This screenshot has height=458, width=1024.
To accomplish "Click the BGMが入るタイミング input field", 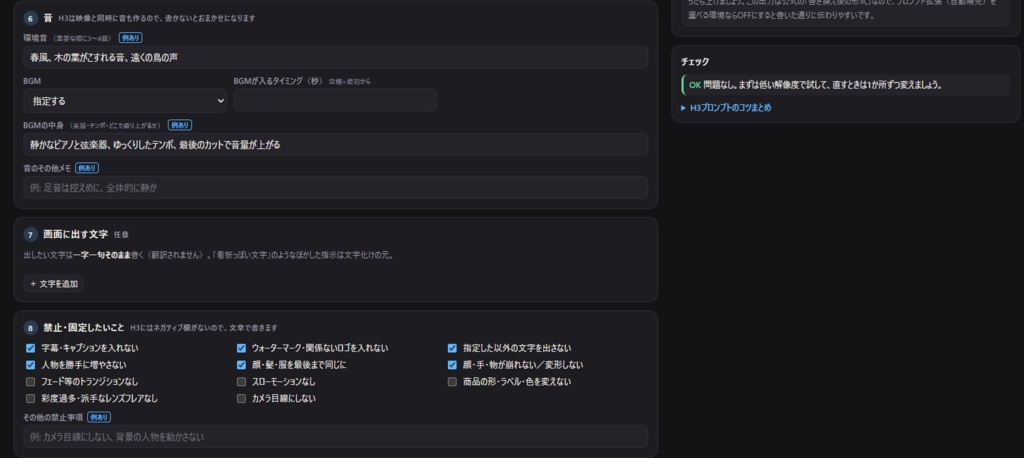I will tap(335, 101).
